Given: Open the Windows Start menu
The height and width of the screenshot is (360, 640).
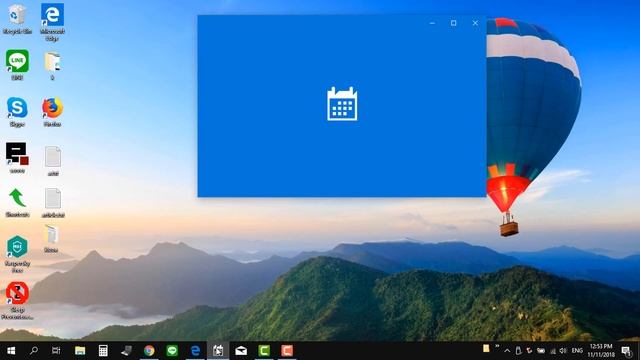Looking at the screenshot, I should coord(11,351).
